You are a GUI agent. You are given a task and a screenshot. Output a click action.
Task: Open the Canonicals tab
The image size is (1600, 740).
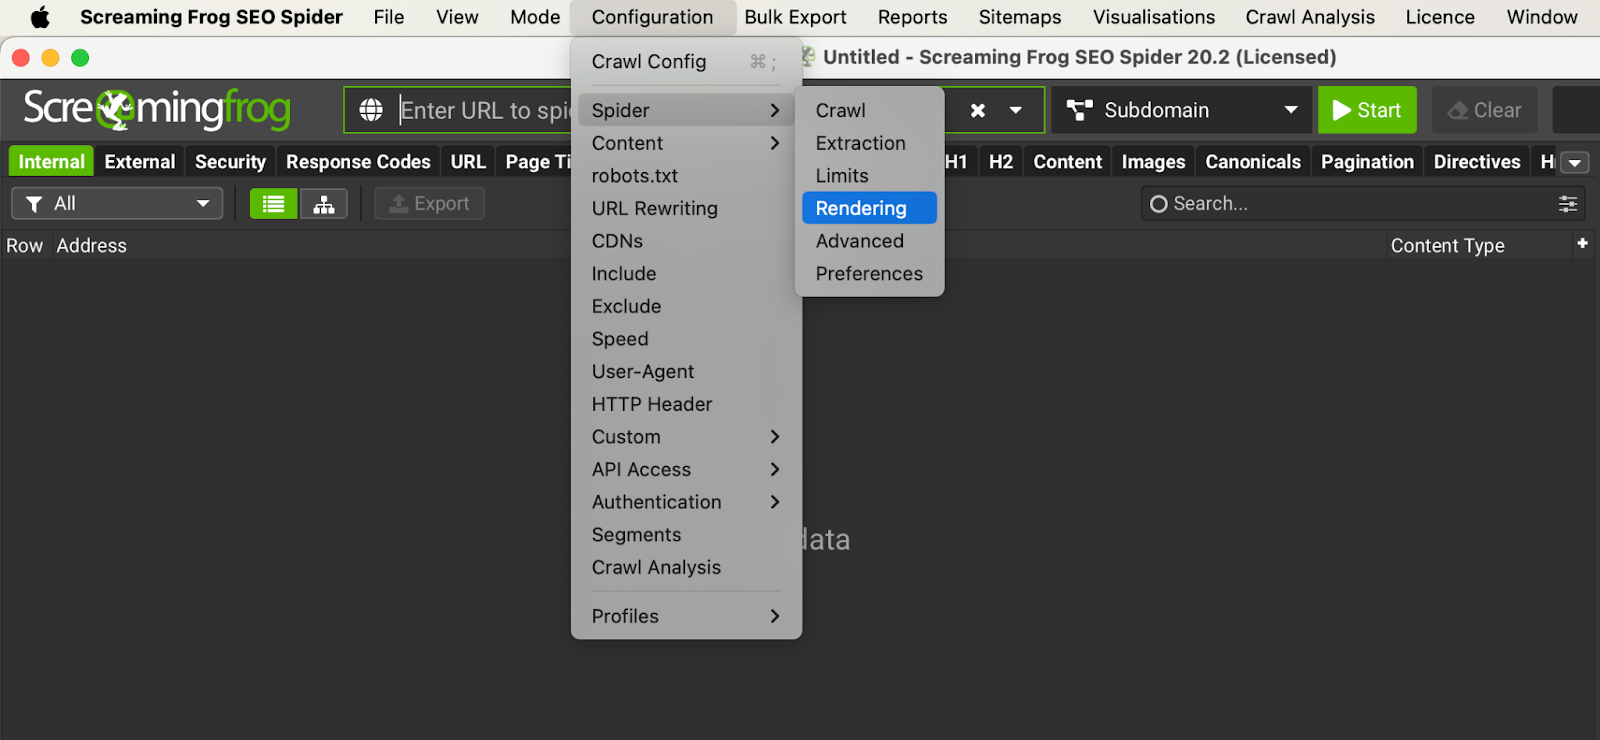pyautogui.click(x=1253, y=162)
